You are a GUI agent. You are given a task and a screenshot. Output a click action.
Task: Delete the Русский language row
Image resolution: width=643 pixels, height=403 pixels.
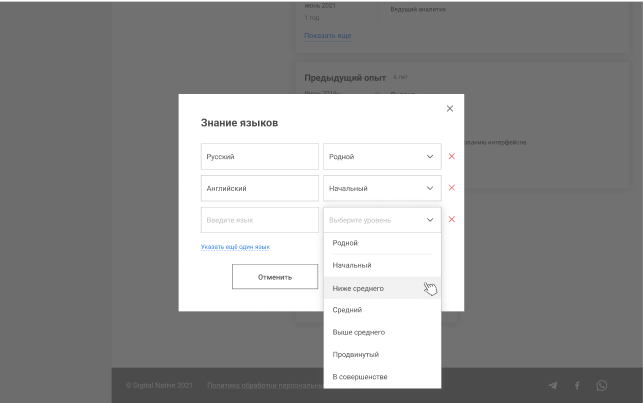(451, 156)
